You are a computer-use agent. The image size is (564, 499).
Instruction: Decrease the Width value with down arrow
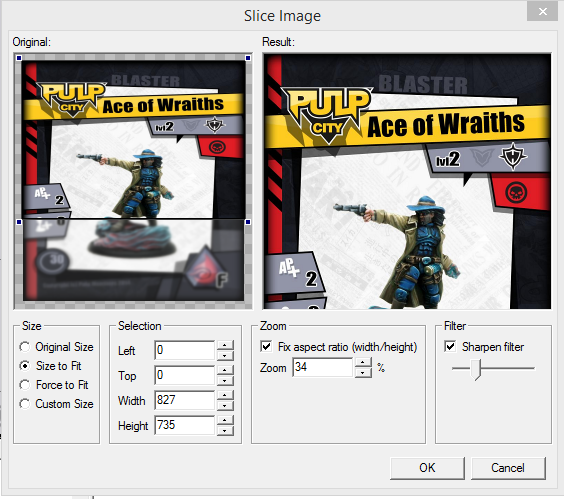(x=225, y=405)
